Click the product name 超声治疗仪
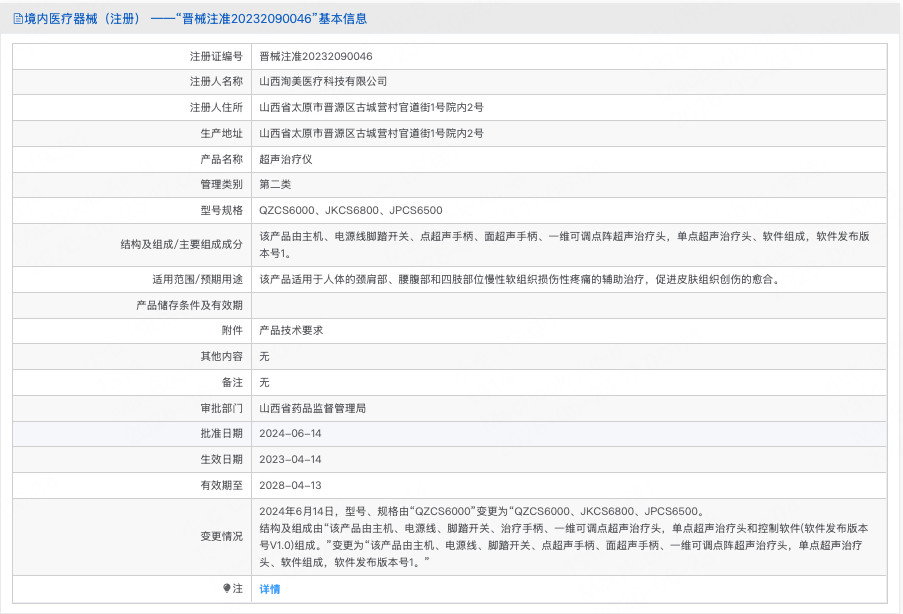 point(286,160)
